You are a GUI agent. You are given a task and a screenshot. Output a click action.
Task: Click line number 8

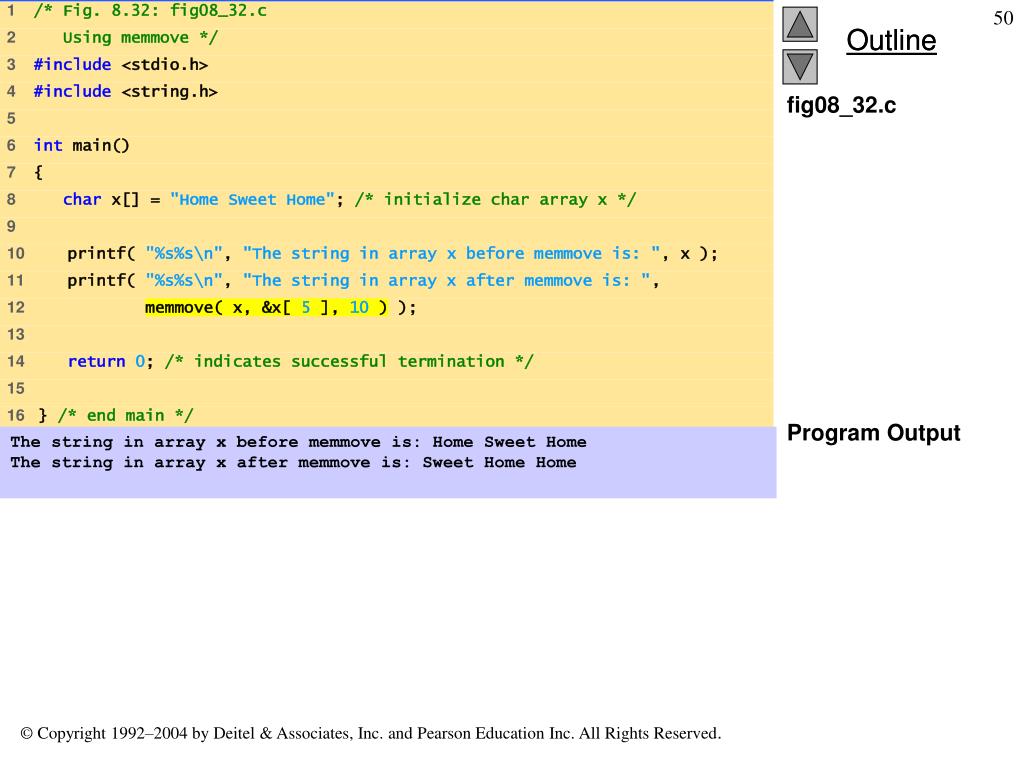click(x=11, y=199)
